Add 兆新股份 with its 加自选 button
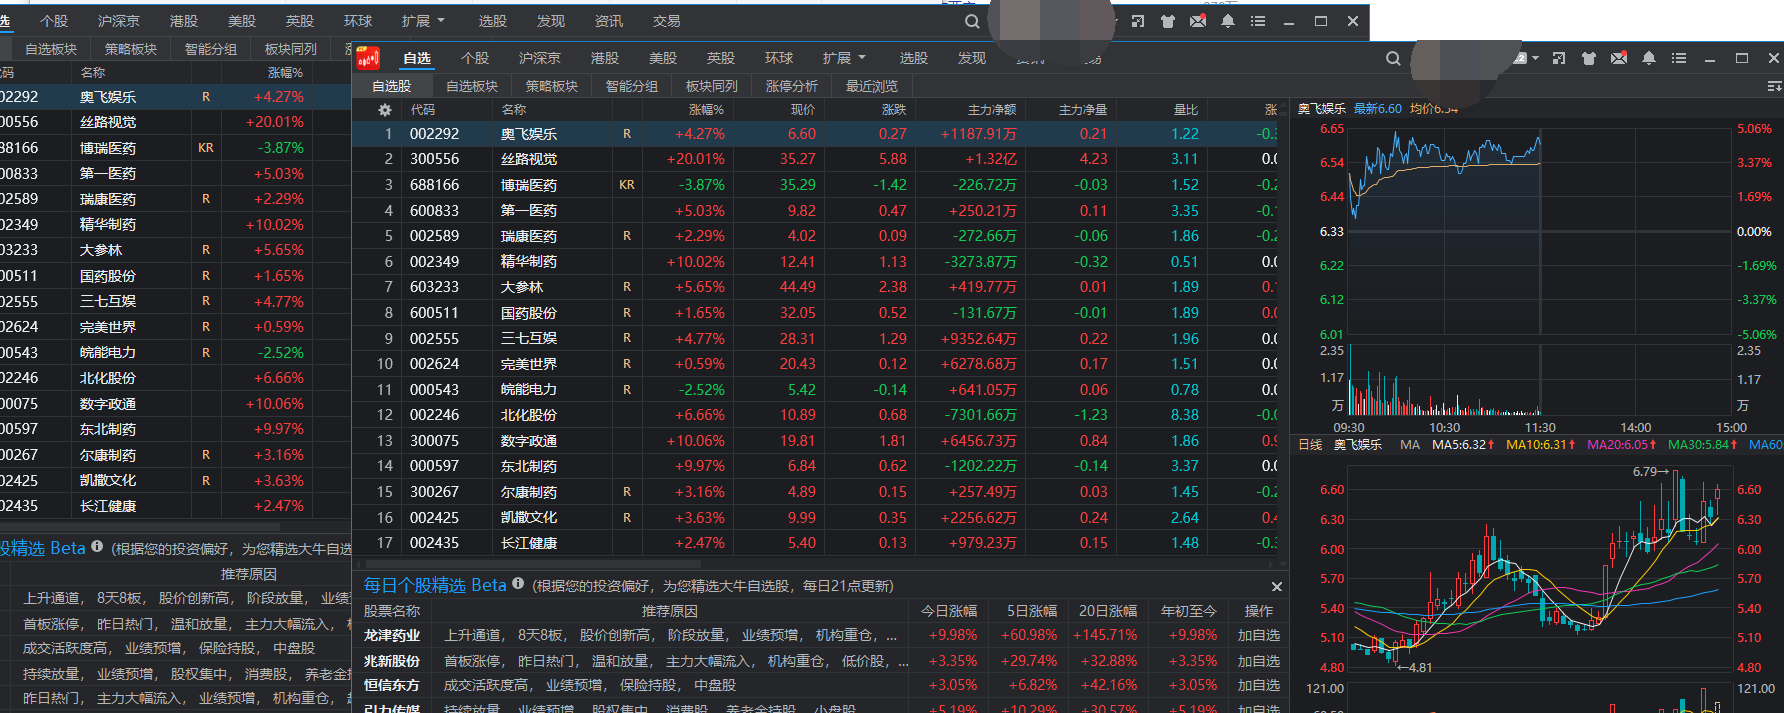This screenshot has height=713, width=1784. point(1259,661)
